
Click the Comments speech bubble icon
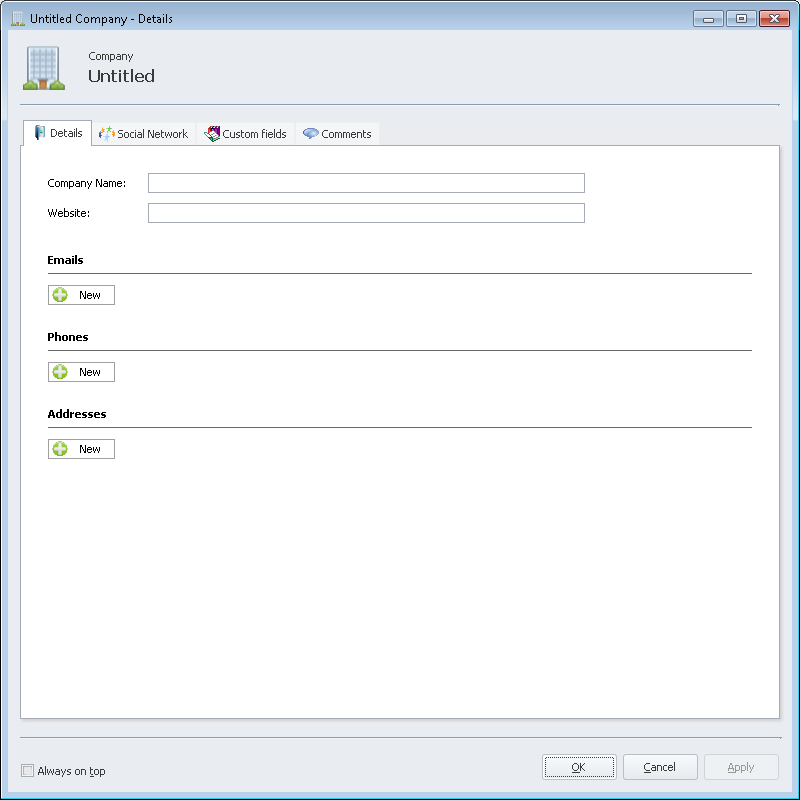coord(310,134)
